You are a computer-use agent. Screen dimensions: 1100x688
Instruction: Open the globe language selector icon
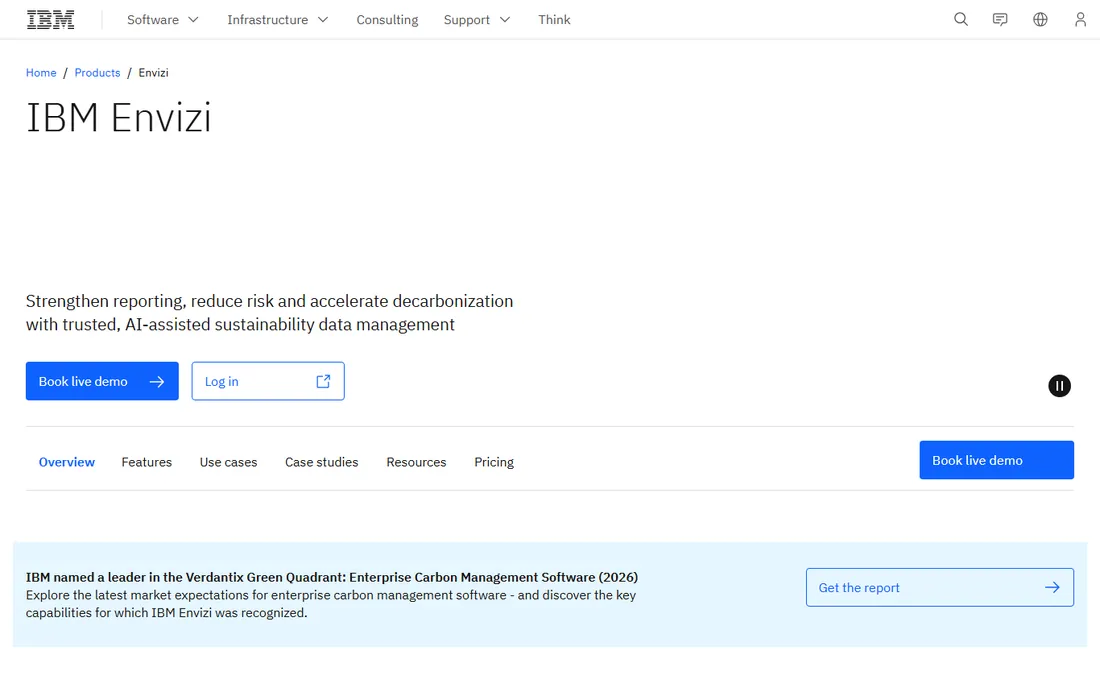pos(1040,20)
